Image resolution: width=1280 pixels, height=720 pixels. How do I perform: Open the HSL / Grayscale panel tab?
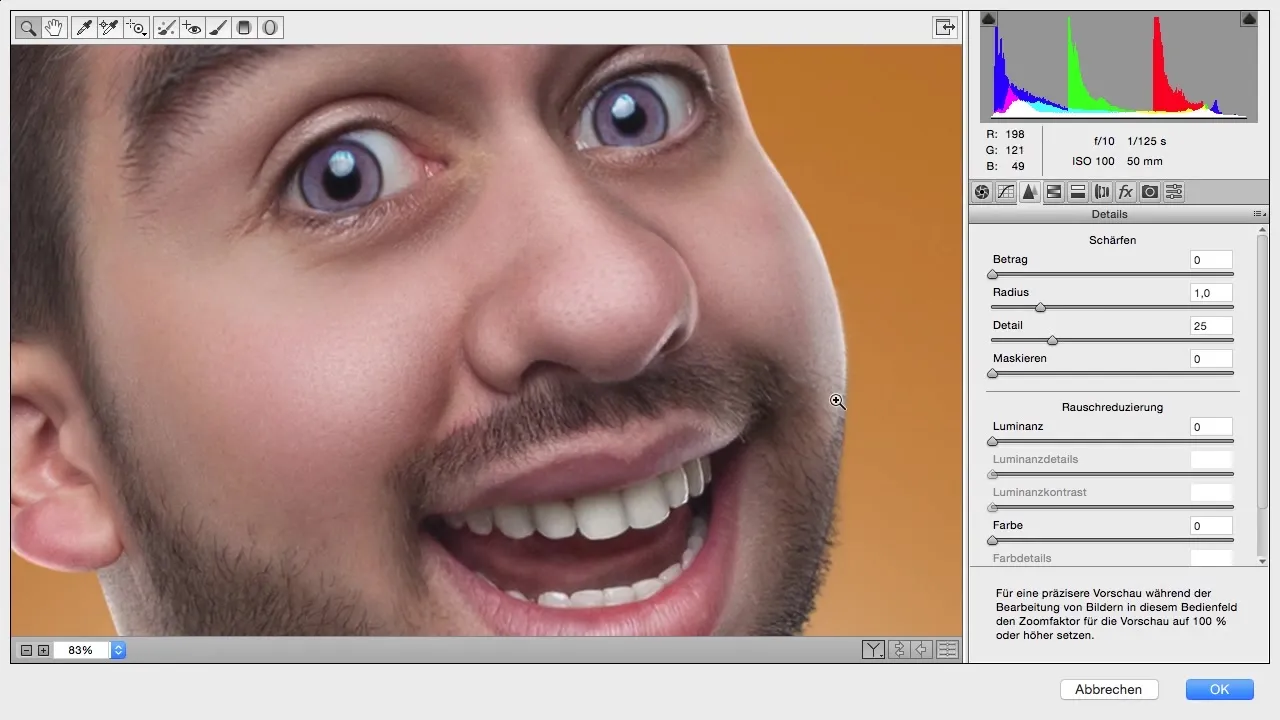point(1054,192)
